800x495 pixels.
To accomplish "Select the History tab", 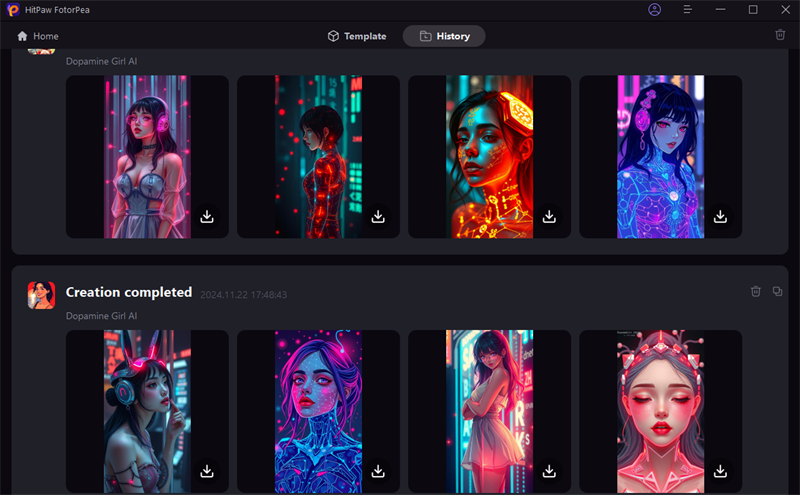I will tap(444, 36).
